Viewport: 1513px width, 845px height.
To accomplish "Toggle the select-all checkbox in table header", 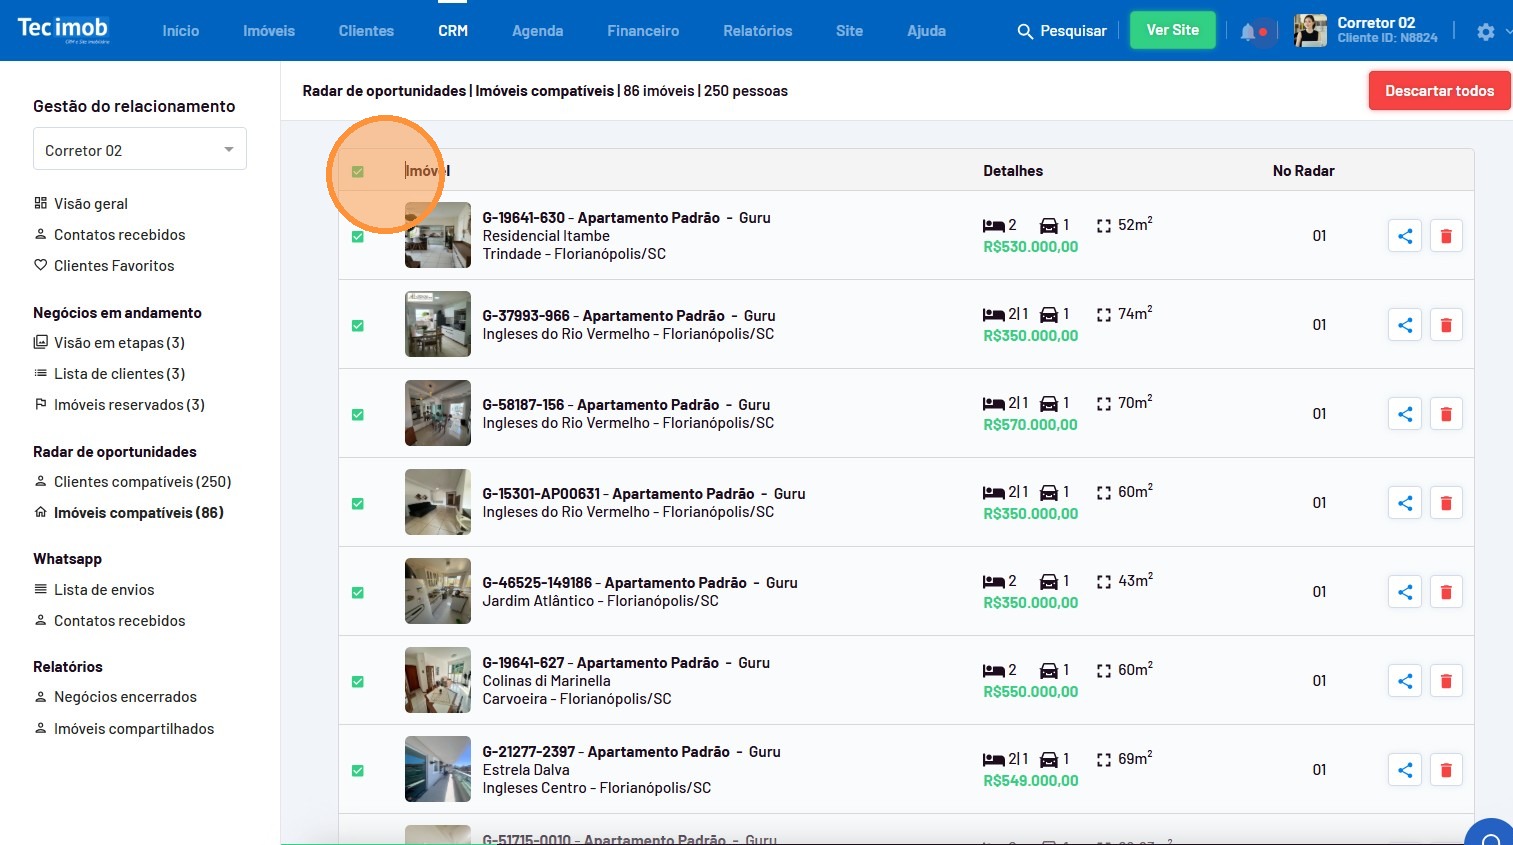I will (x=358, y=172).
